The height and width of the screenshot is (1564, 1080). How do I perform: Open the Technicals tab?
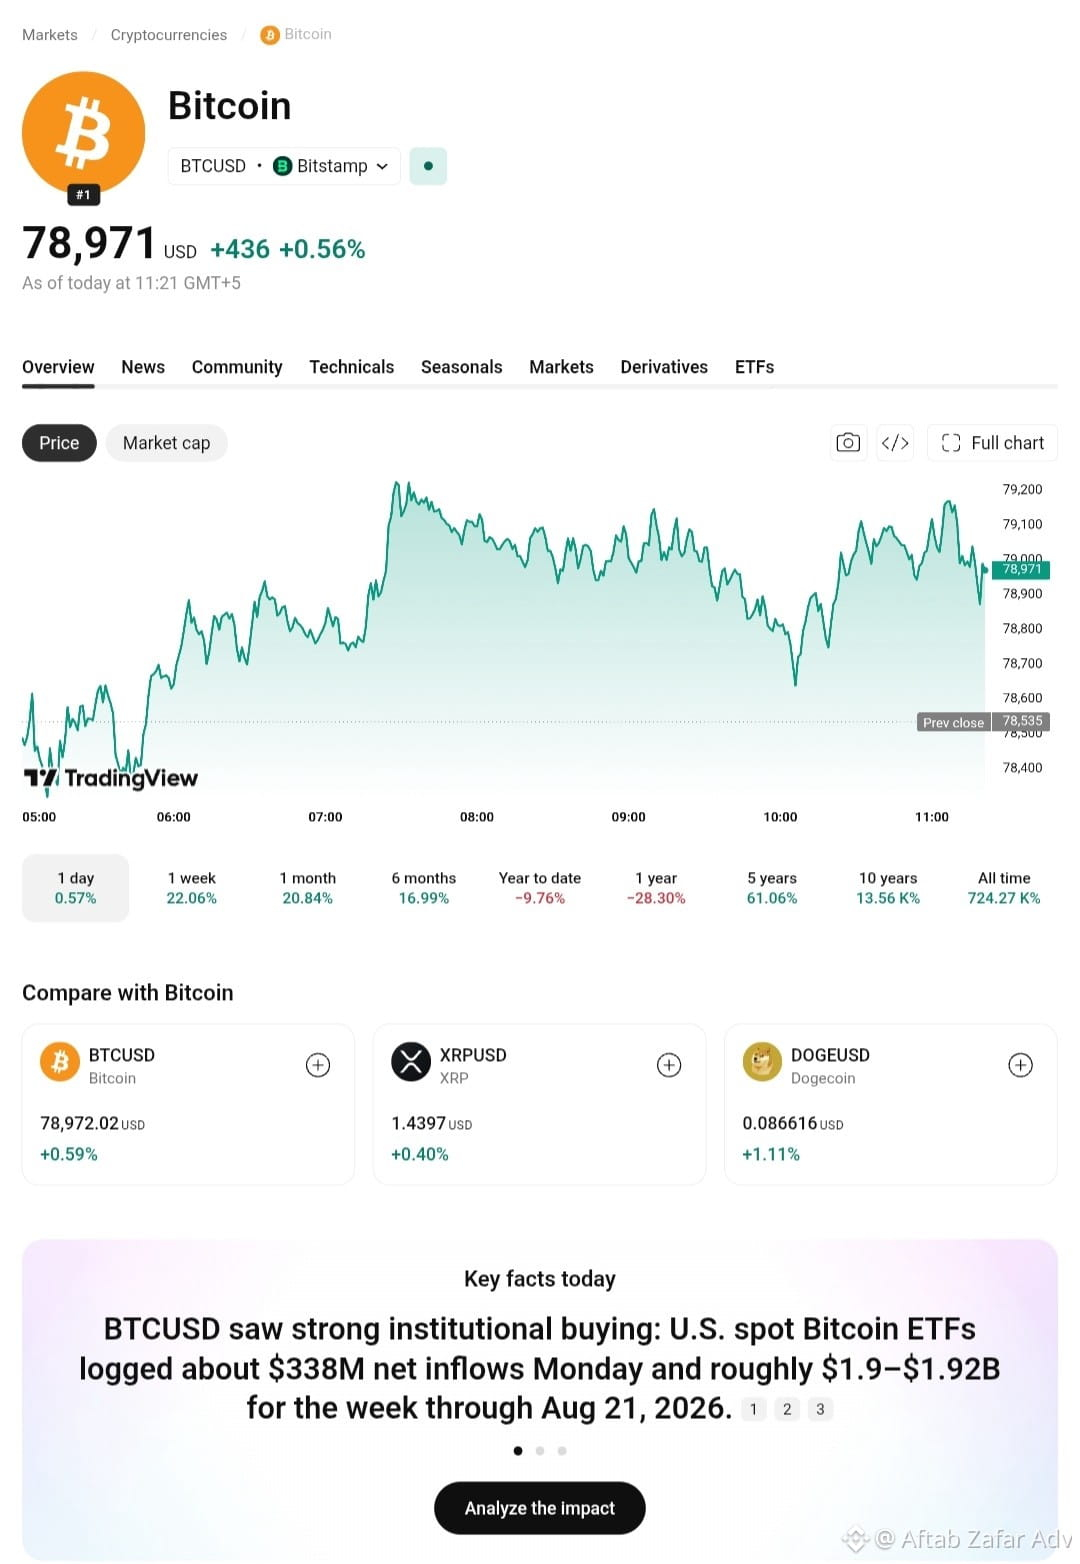click(351, 367)
